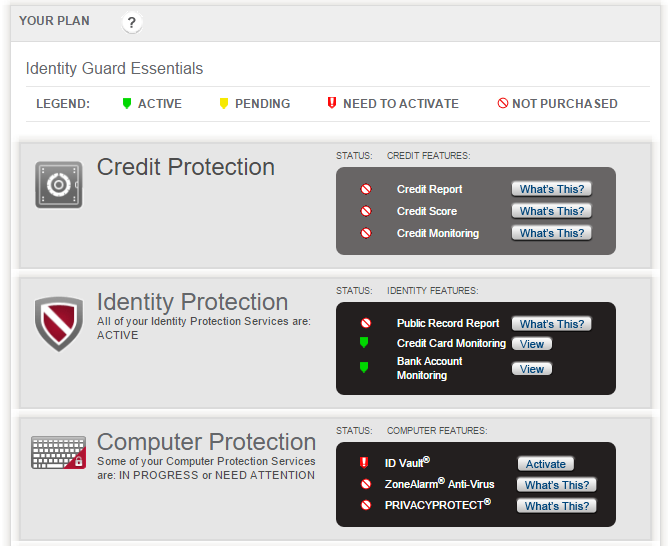Open What's This for Credit Score
This screenshot has height=546, width=668.
tap(551, 211)
